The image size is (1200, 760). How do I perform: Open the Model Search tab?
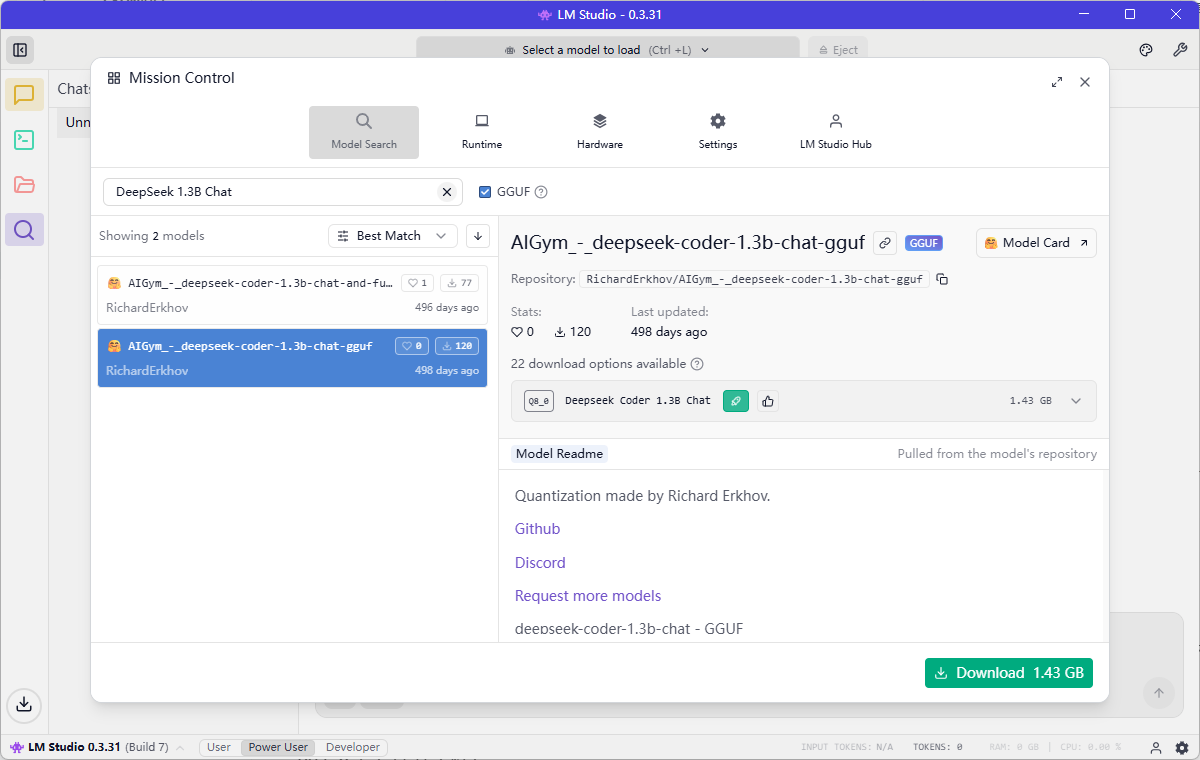tap(364, 132)
